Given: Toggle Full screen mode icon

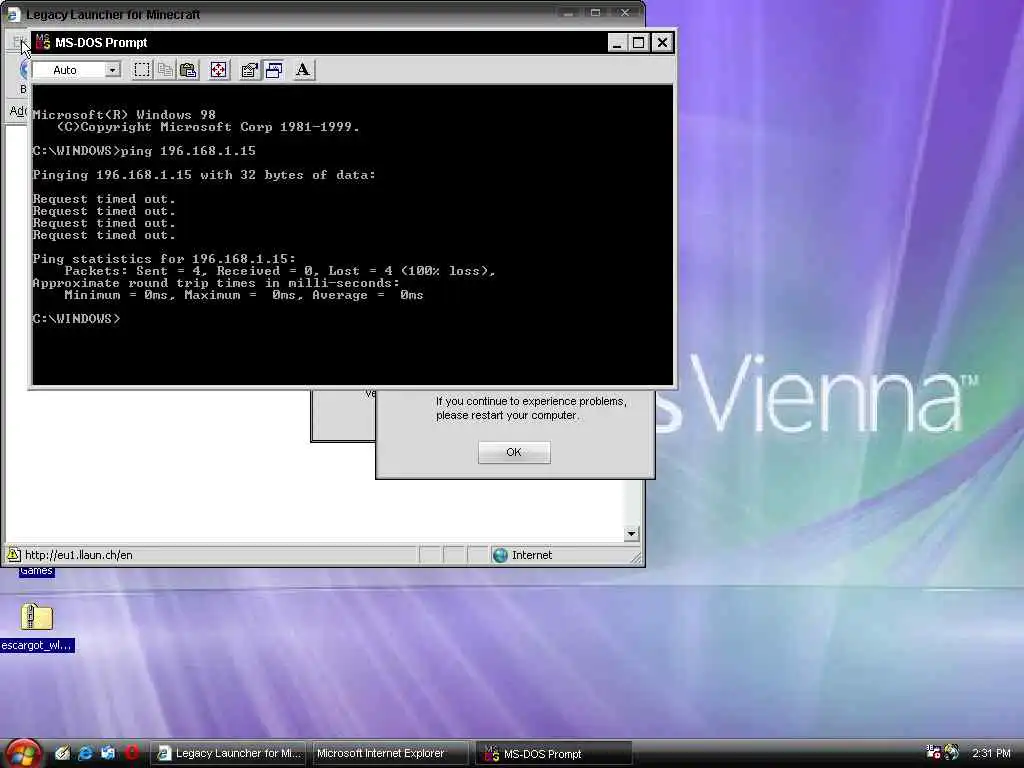Looking at the screenshot, I should point(219,70).
